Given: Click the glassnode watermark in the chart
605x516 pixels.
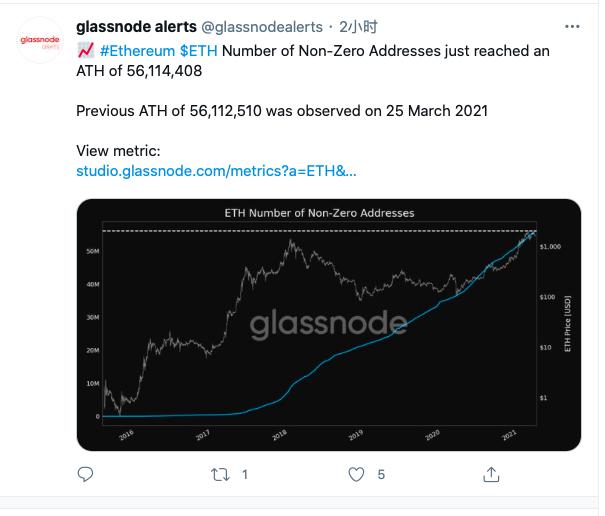Looking at the screenshot, I should pyautogui.click(x=328, y=324).
